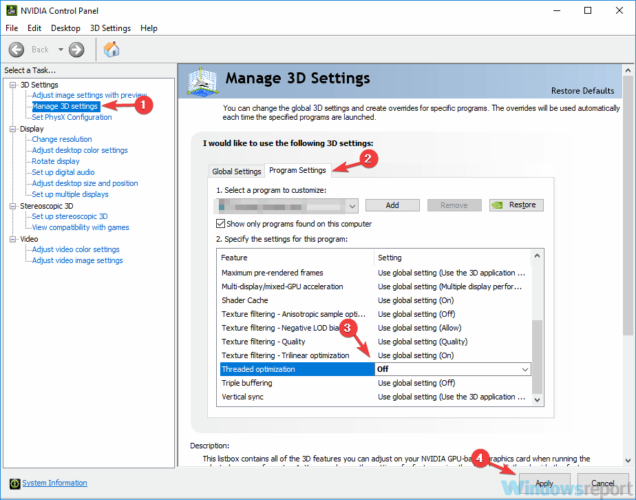This screenshot has height=500, width=636.
Task: Open the File menu
Action: [x=12, y=28]
